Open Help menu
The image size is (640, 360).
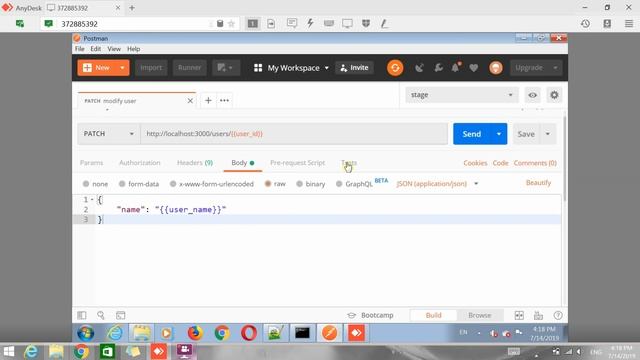pos(133,49)
